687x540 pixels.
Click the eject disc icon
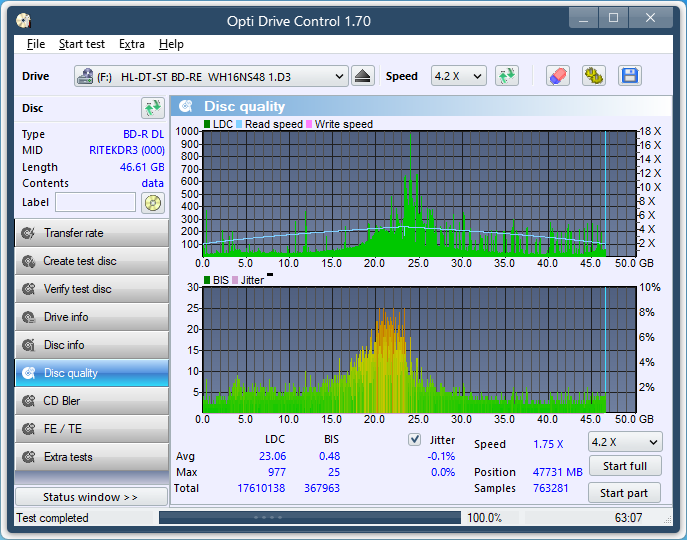click(x=363, y=76)
